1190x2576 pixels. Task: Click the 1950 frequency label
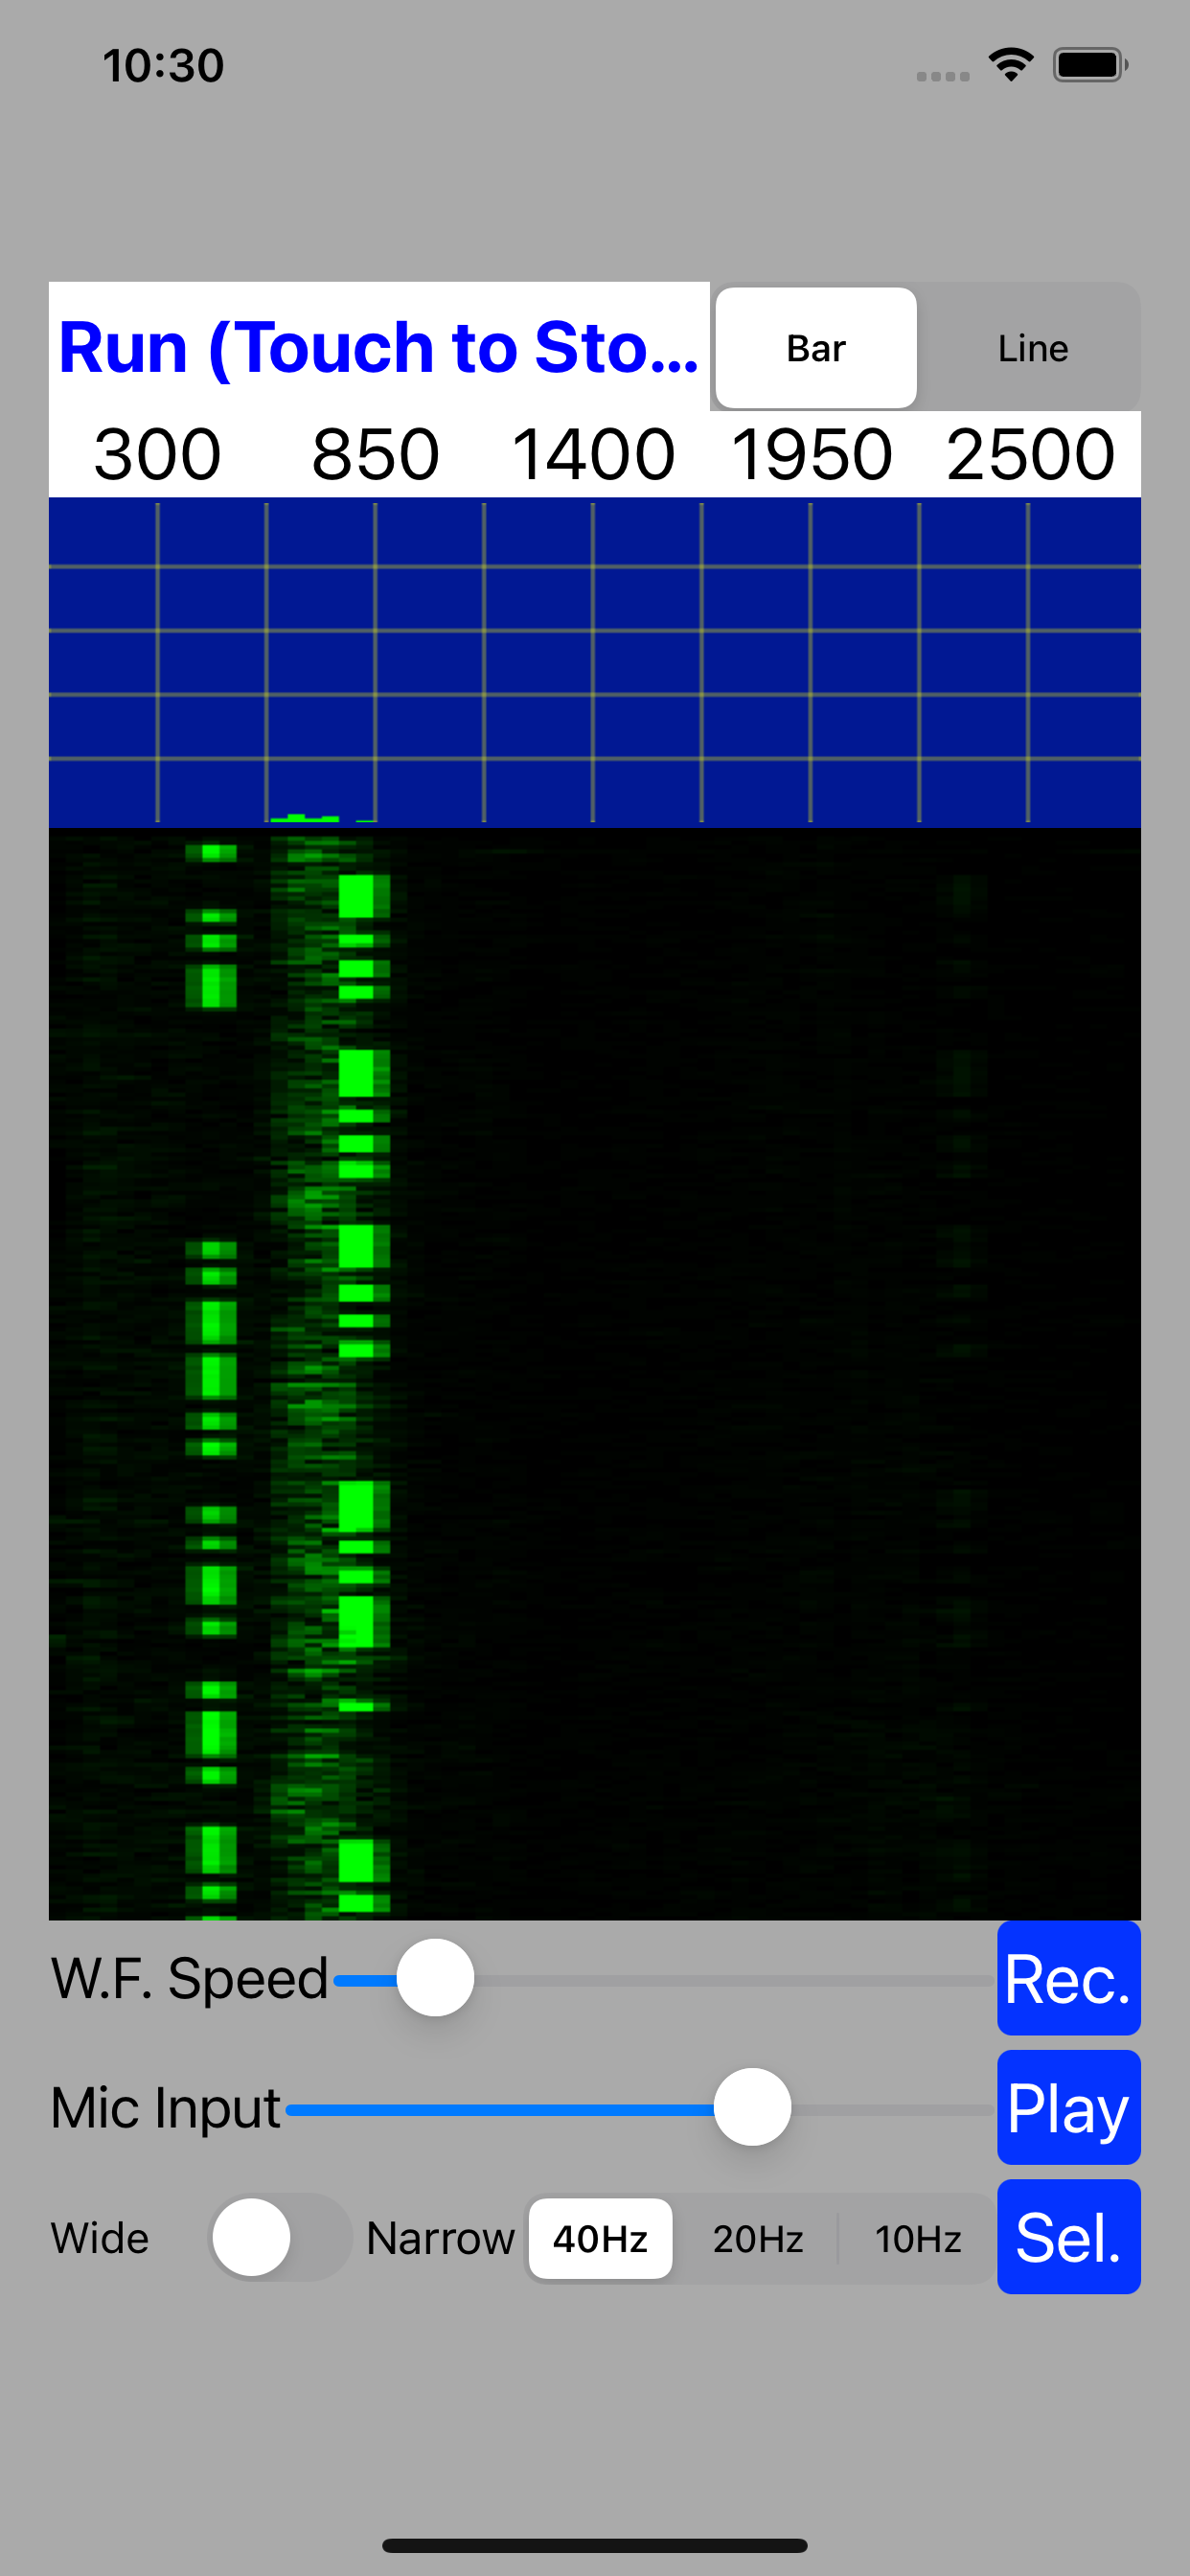click(811, 455)
